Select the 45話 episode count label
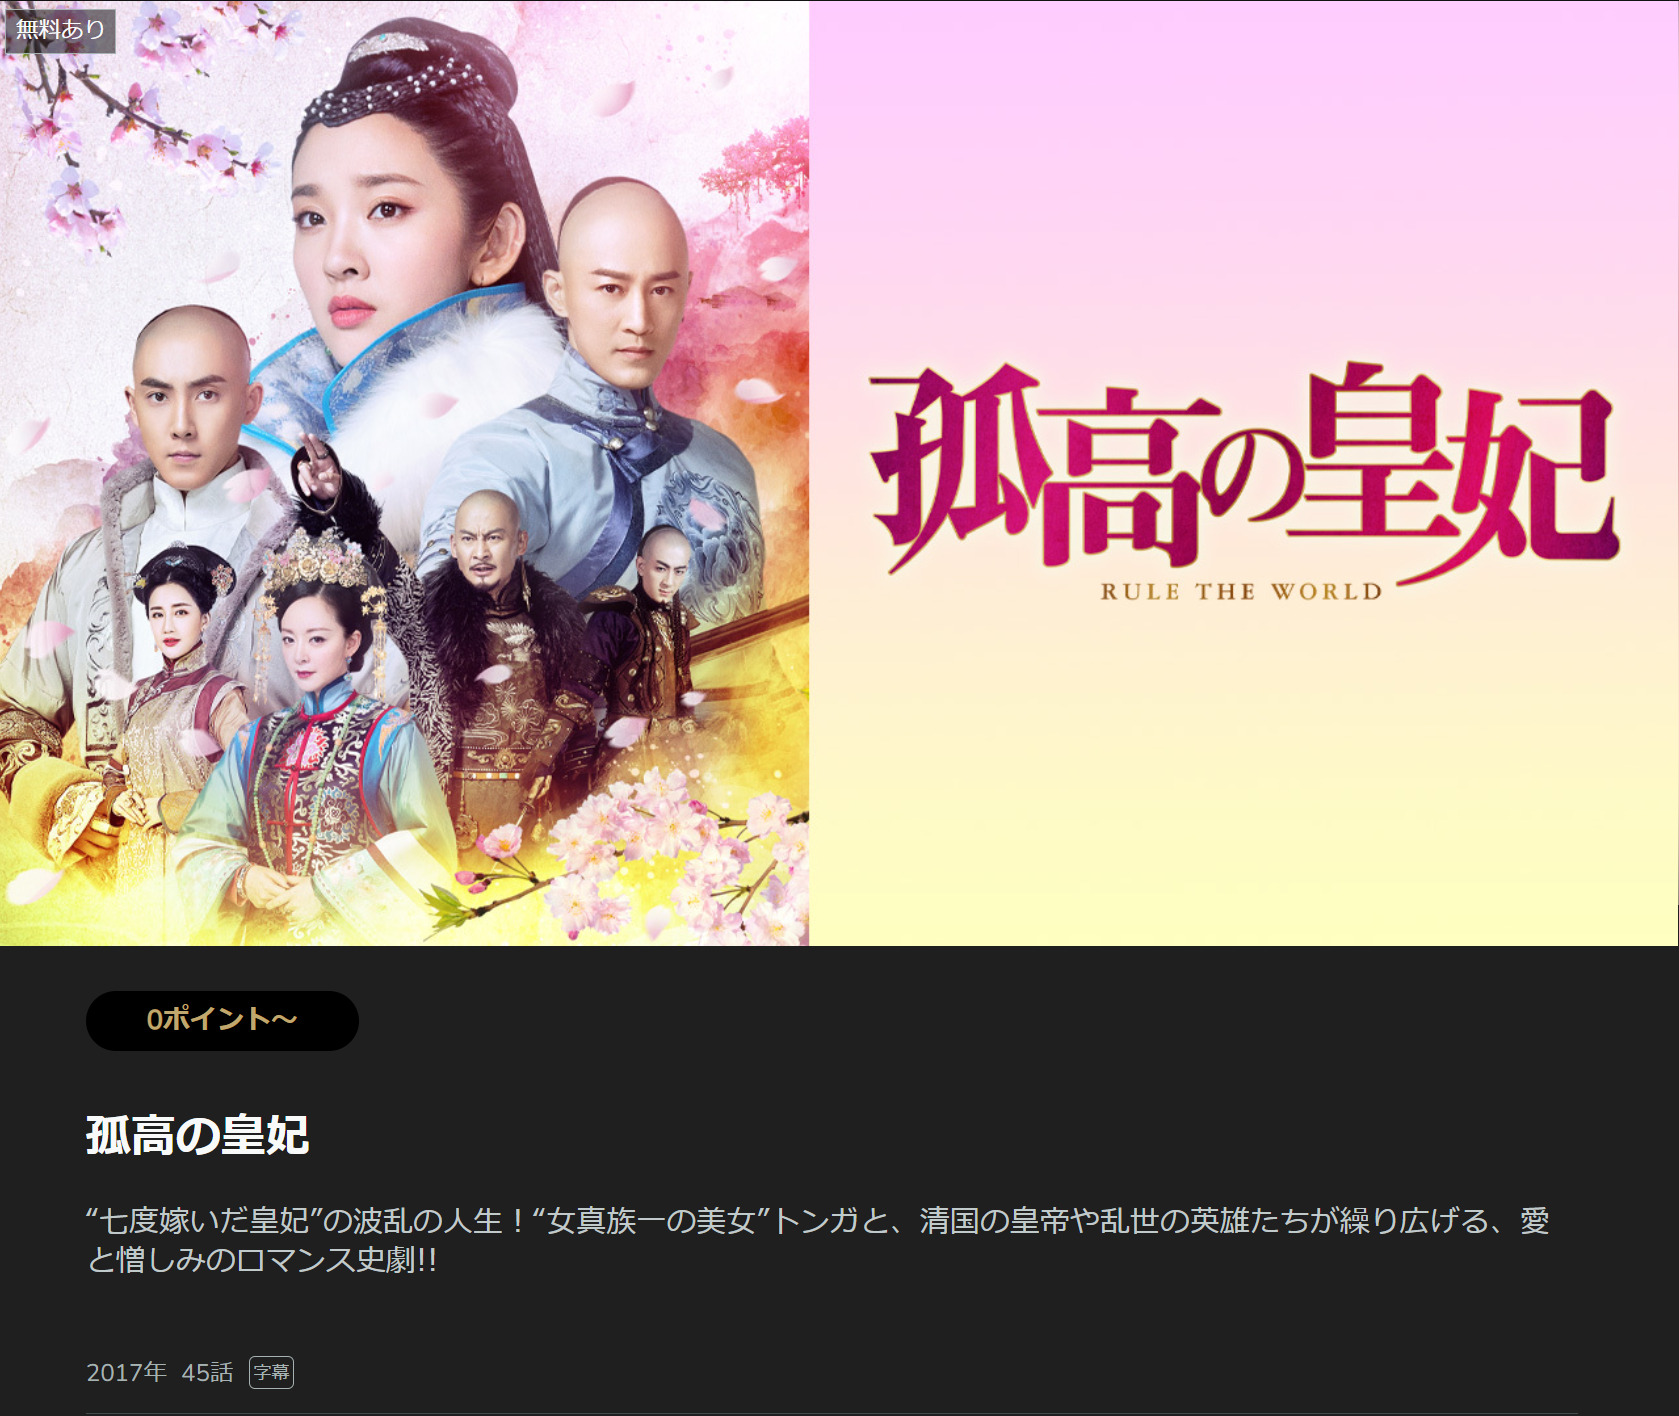The image size is (1679, 1416). coord(207,1372)
